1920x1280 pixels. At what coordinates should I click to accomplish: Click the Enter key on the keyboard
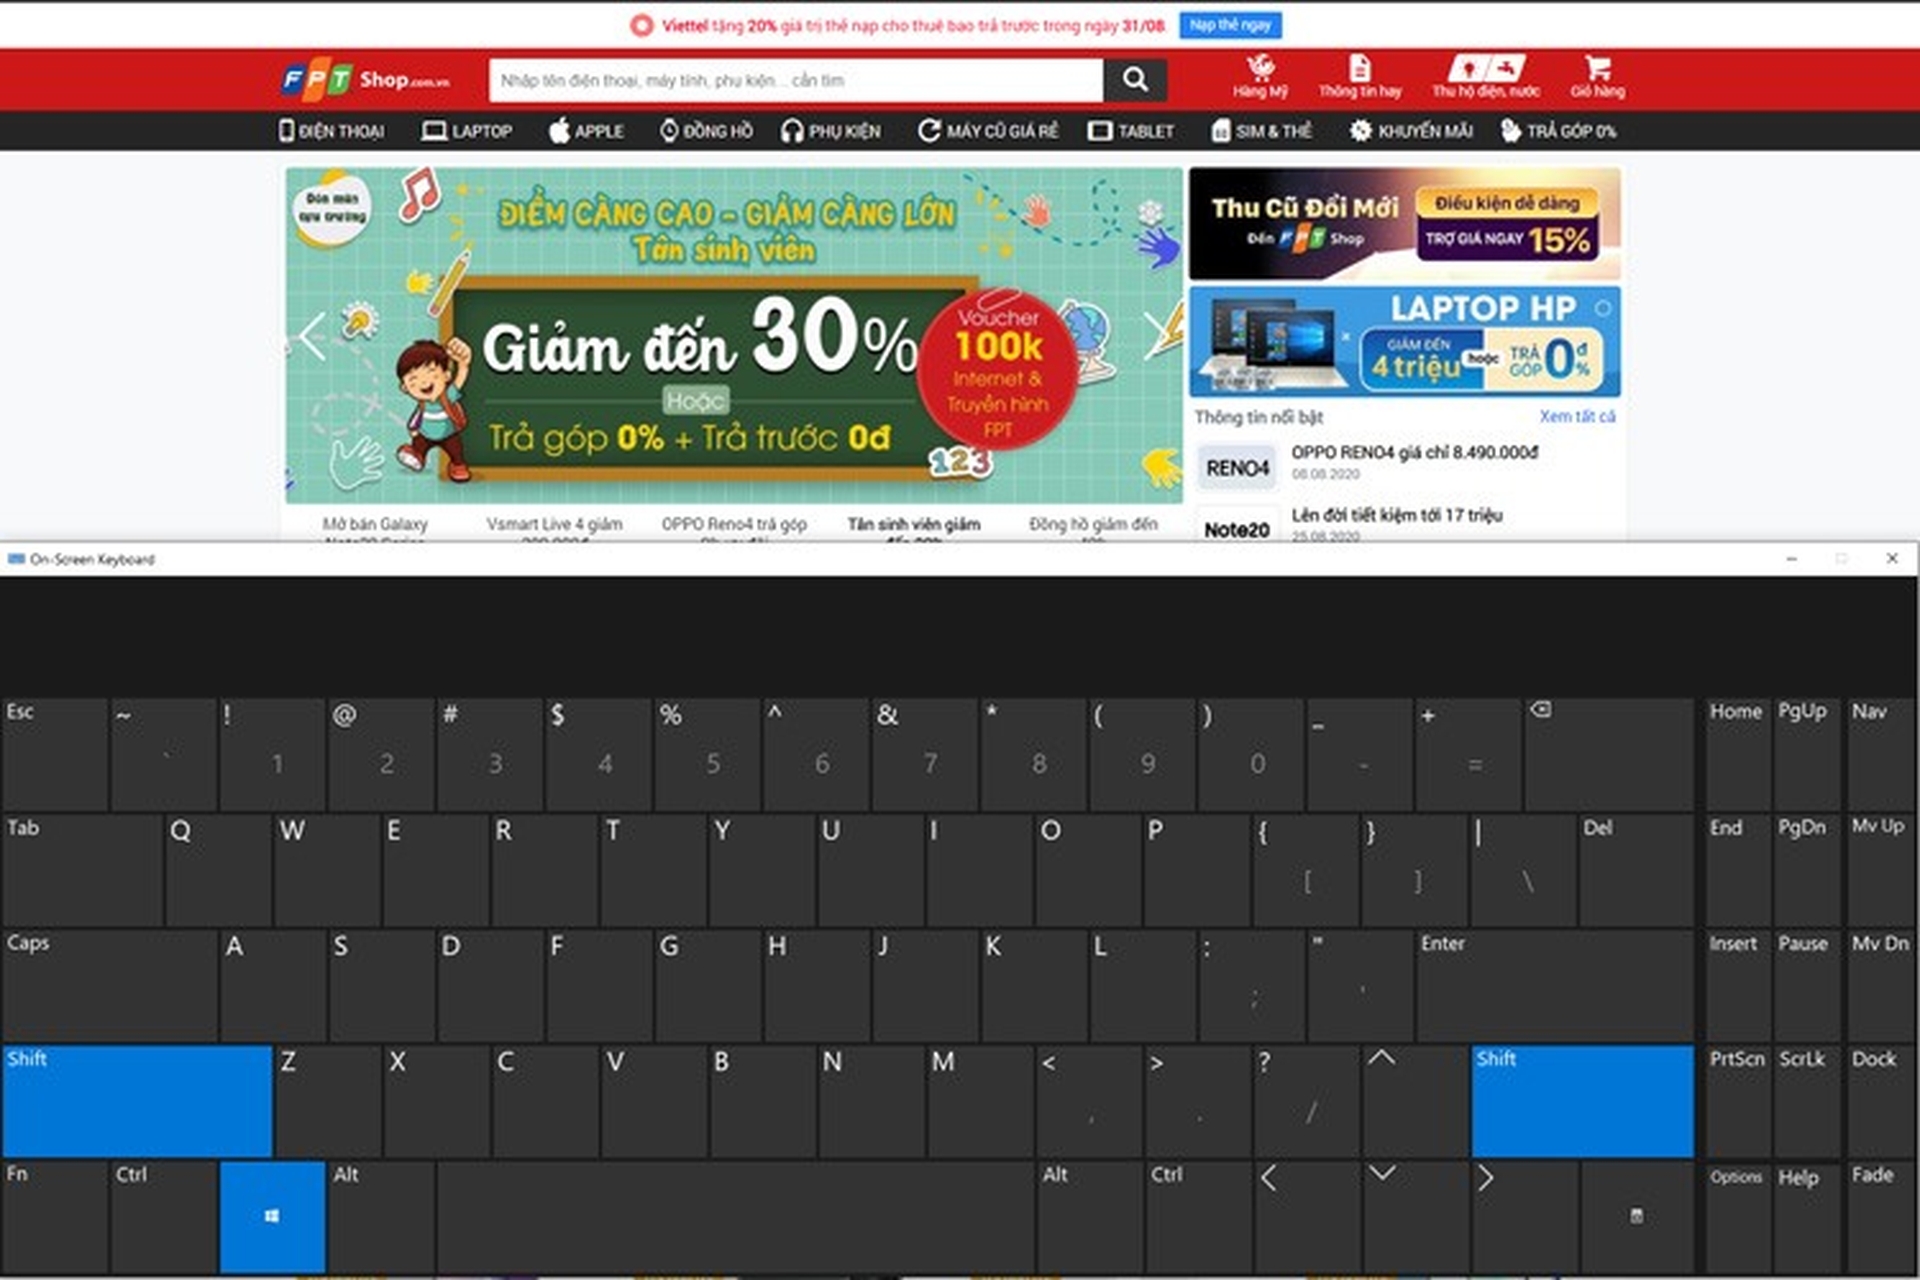[1555, 985]
